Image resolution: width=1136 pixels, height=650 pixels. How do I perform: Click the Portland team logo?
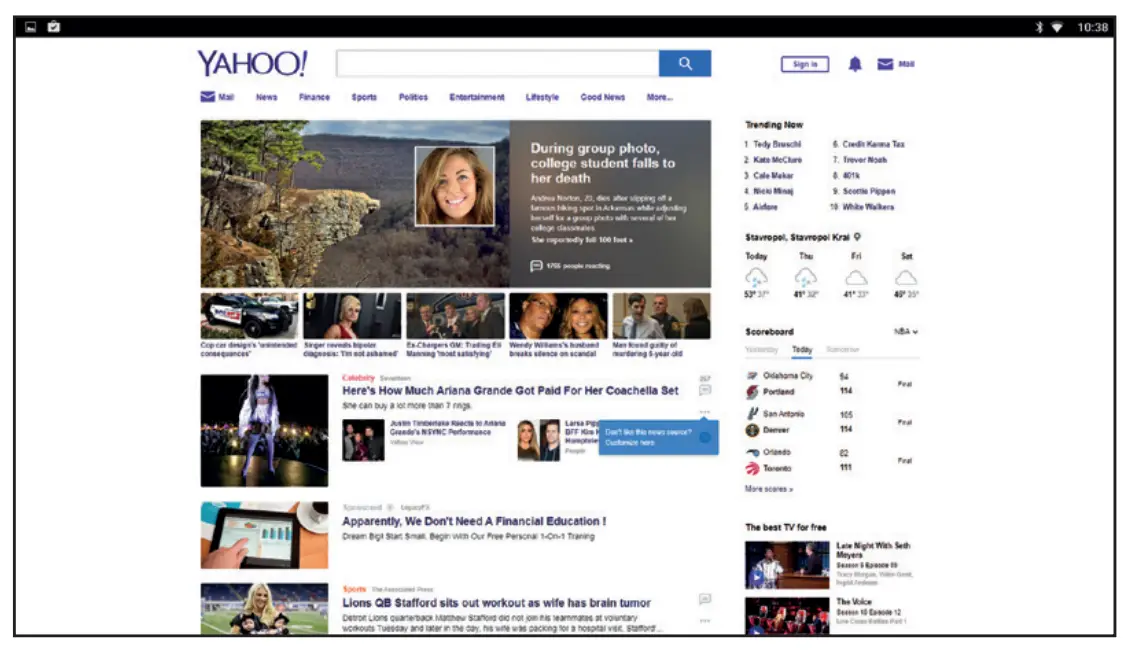(x=752, y=392)
